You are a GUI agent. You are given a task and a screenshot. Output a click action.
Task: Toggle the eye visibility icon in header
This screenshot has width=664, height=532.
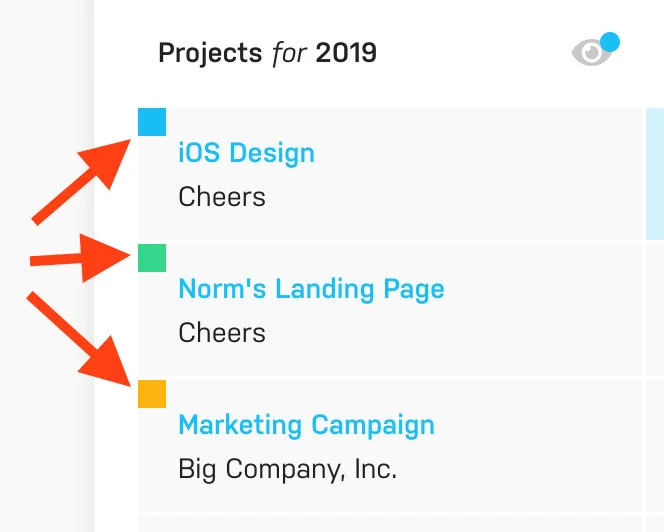pyautogui.click(x=592, y=53)
